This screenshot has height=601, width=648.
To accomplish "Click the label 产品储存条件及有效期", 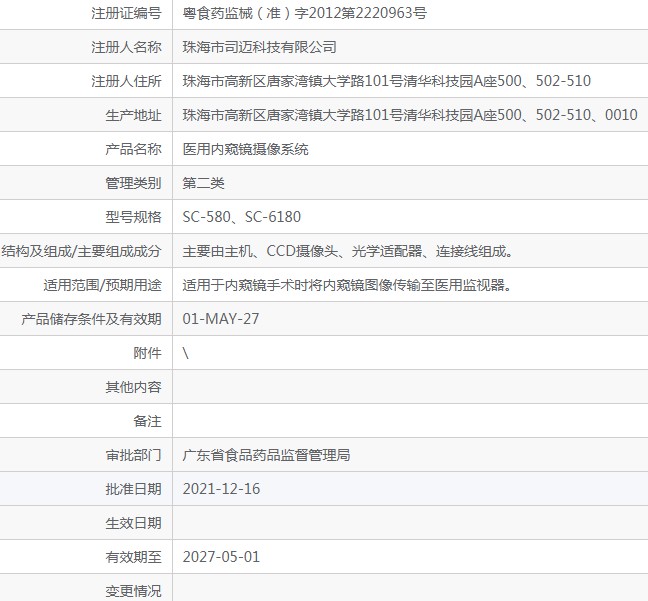I will (x=91, y=319).
